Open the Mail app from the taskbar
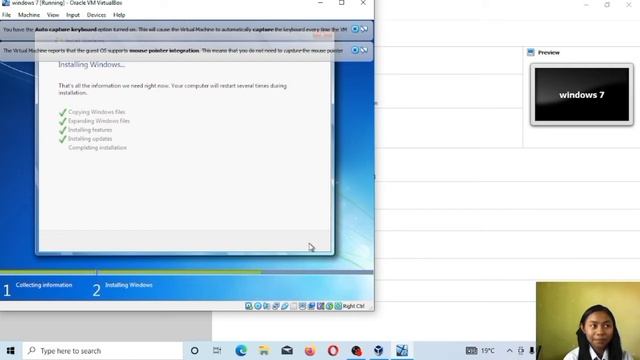 pos(287,351)
